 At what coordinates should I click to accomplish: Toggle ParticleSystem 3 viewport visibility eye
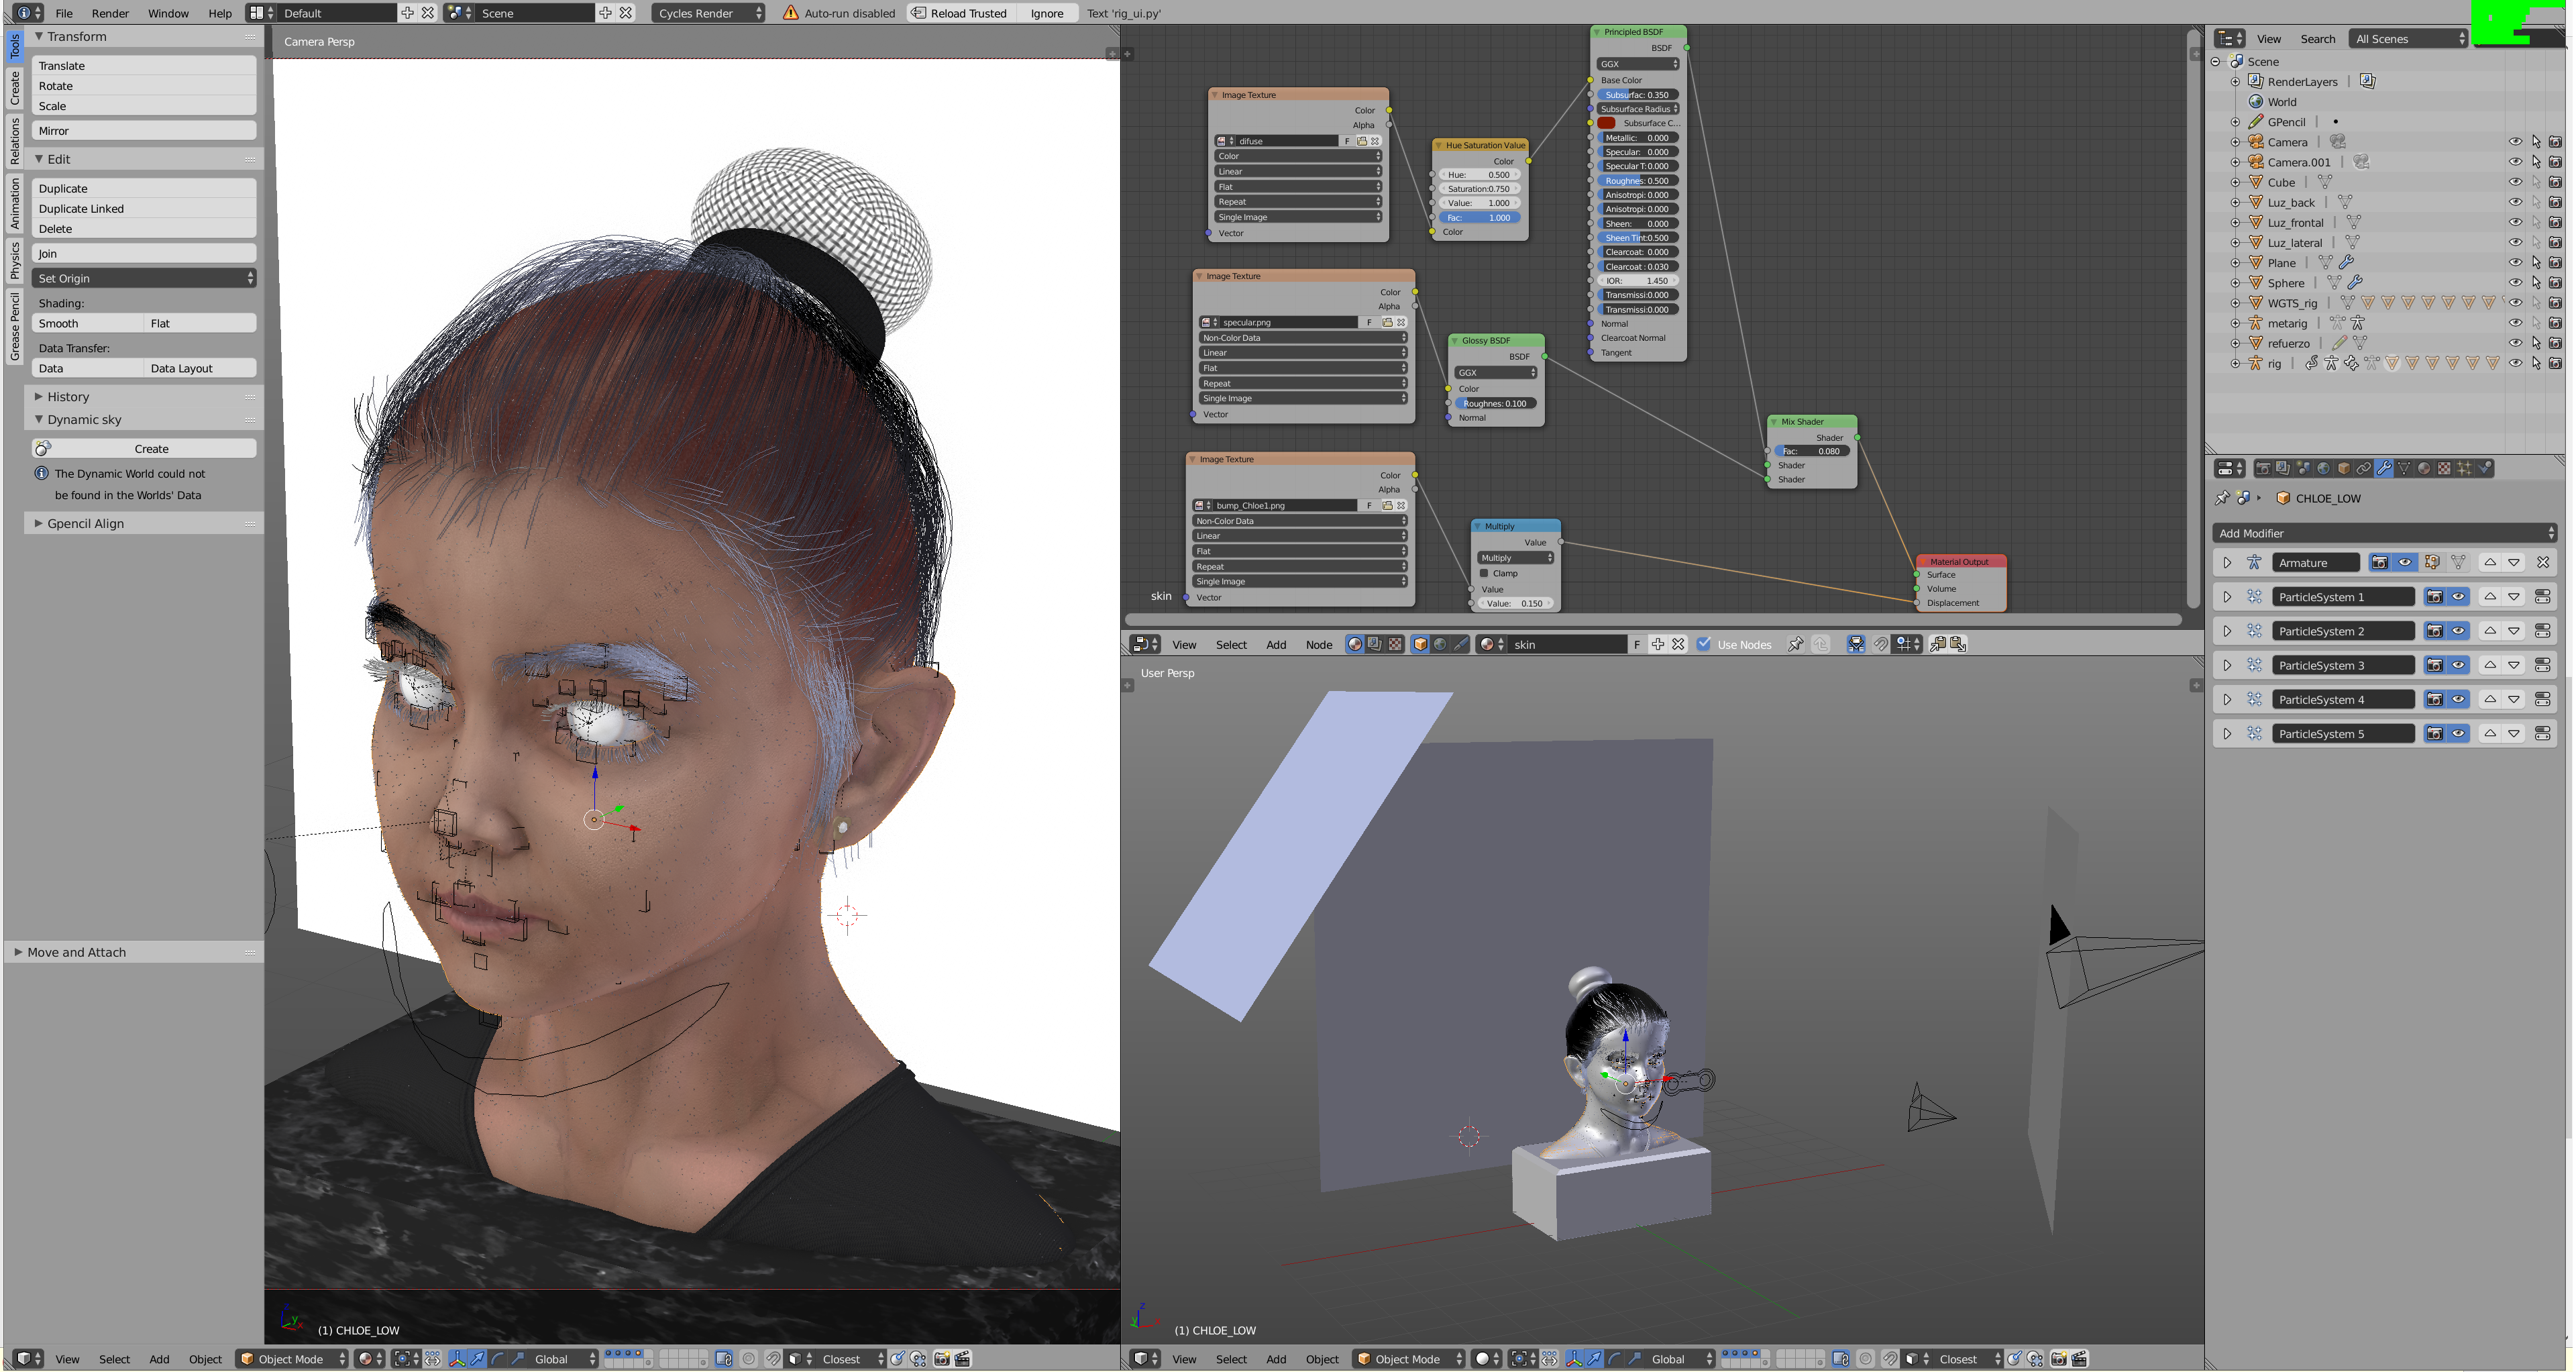click(2459, 665)
